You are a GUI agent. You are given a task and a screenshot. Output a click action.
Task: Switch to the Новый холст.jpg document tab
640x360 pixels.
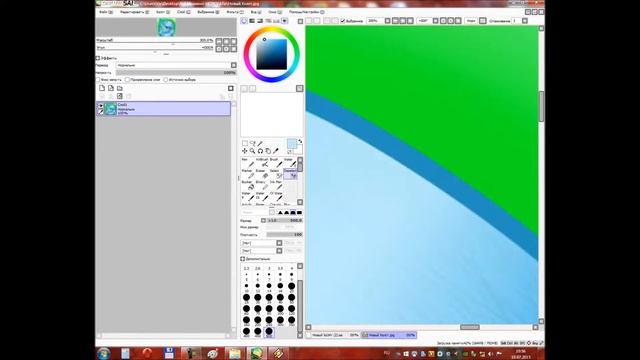click(389, 335)
